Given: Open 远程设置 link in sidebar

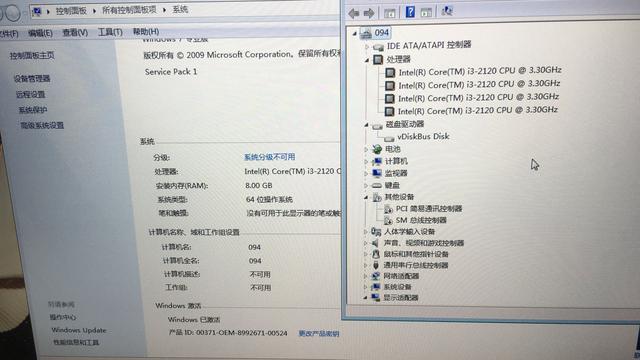Looking at the screenshot, I should (x=30, y=94).
